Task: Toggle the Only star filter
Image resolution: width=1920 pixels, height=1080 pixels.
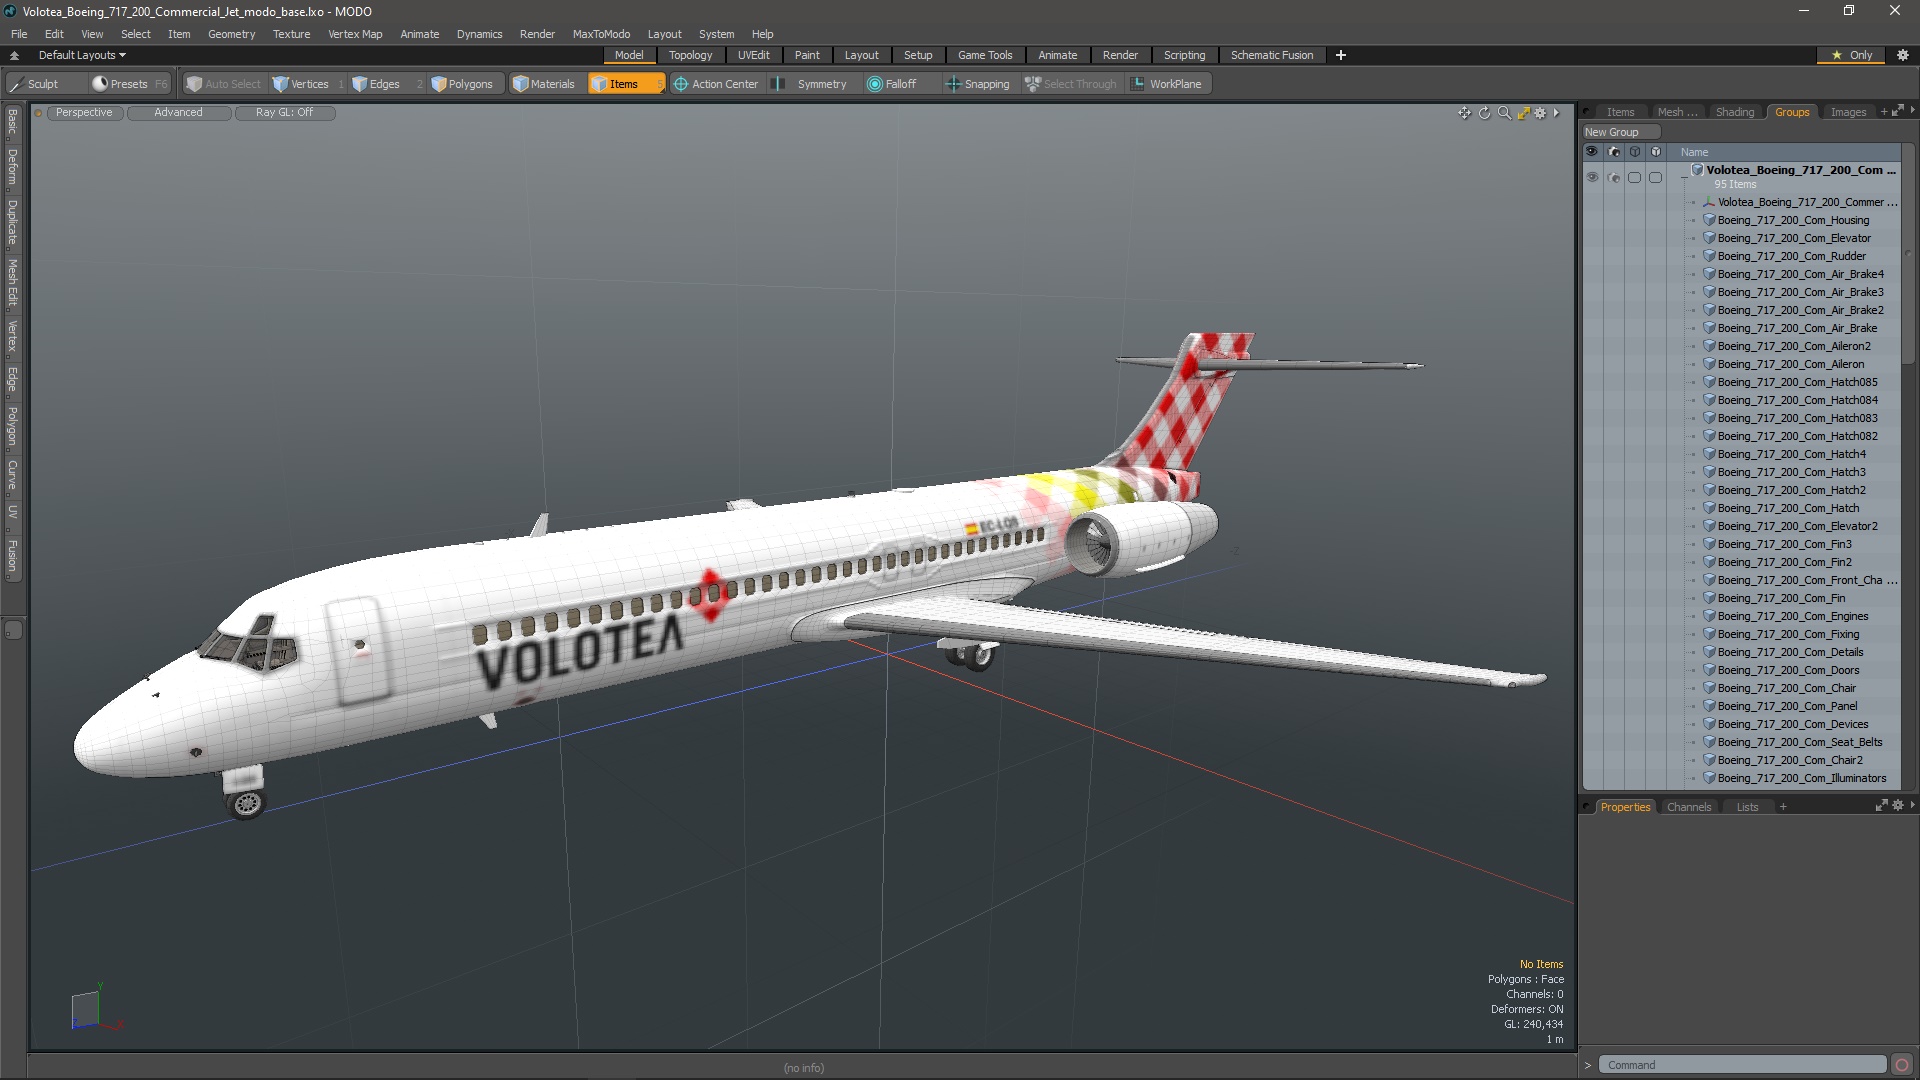Action: (1851, 55)
